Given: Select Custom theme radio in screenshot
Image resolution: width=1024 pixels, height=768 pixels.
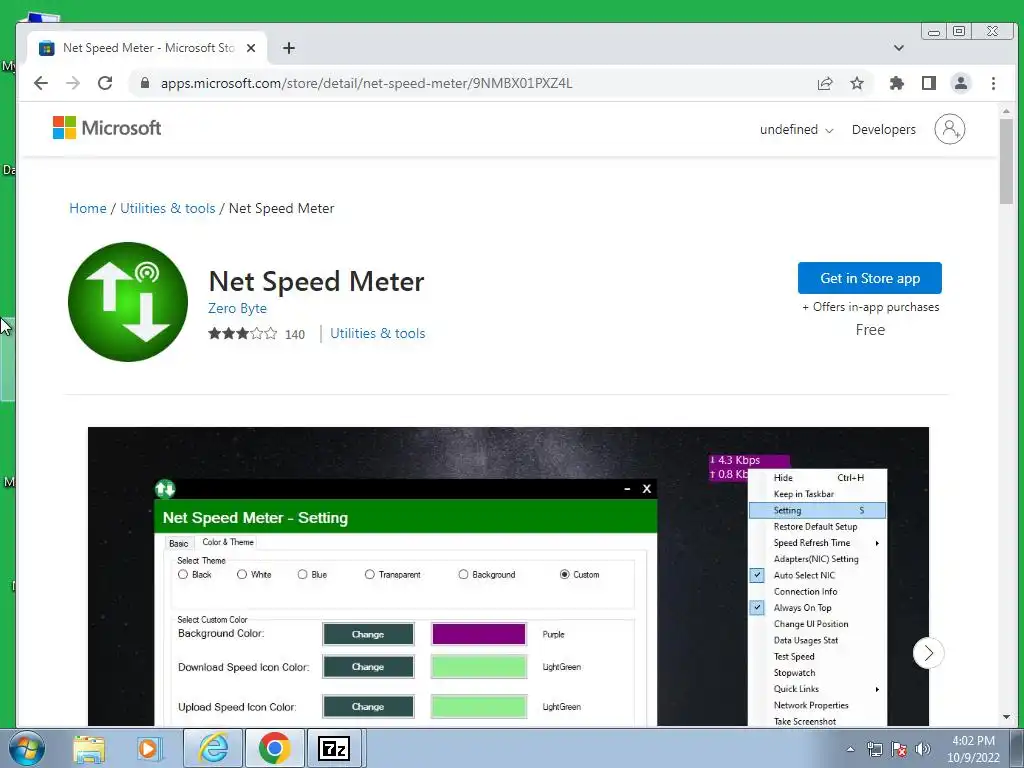Looking at the screenshot, I should click(564, 575).
